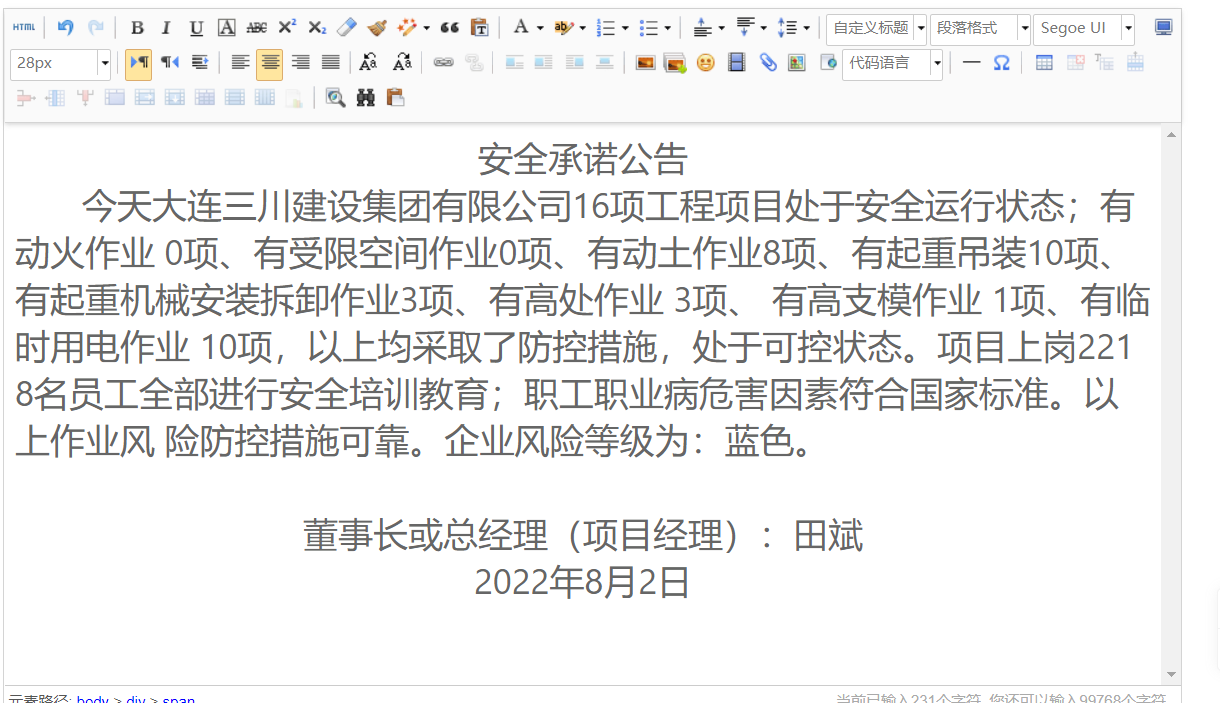
Task: Justify text on both sides
Action: (x=330, y=63)
